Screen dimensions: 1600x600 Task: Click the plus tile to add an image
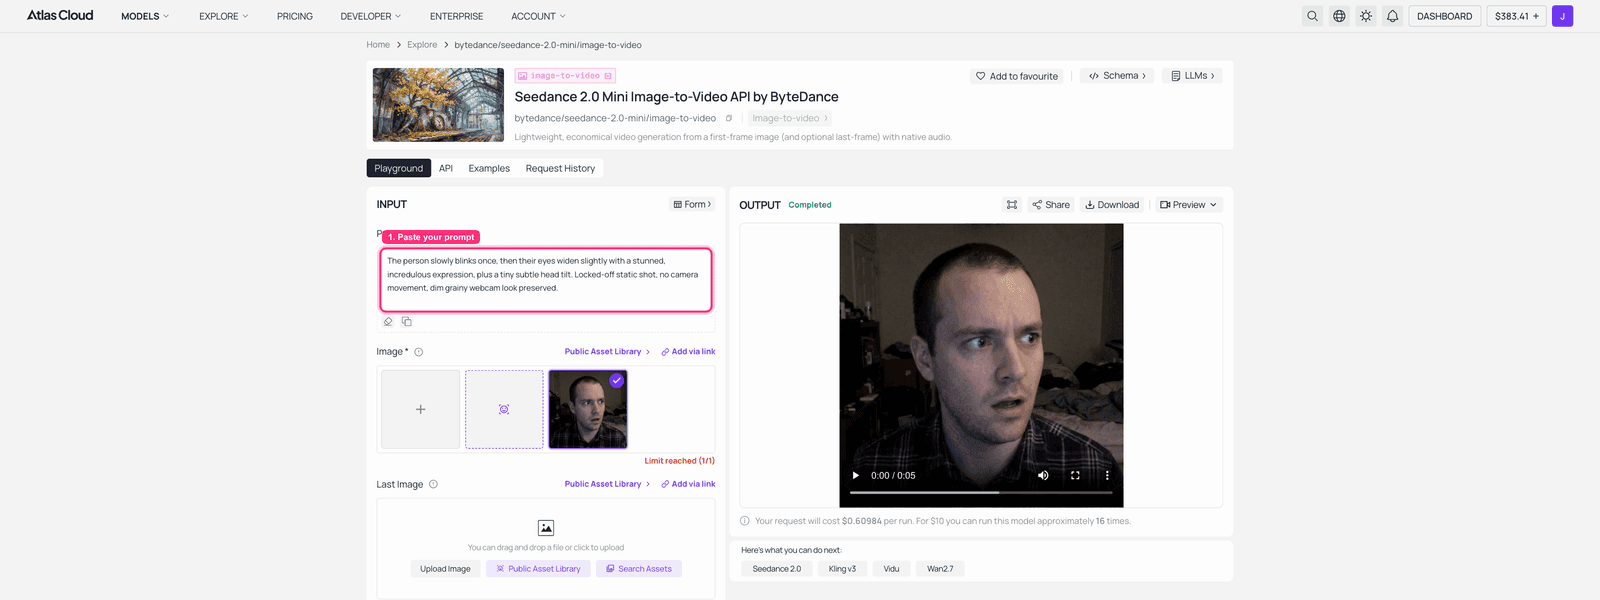click(x=420, y=409)
